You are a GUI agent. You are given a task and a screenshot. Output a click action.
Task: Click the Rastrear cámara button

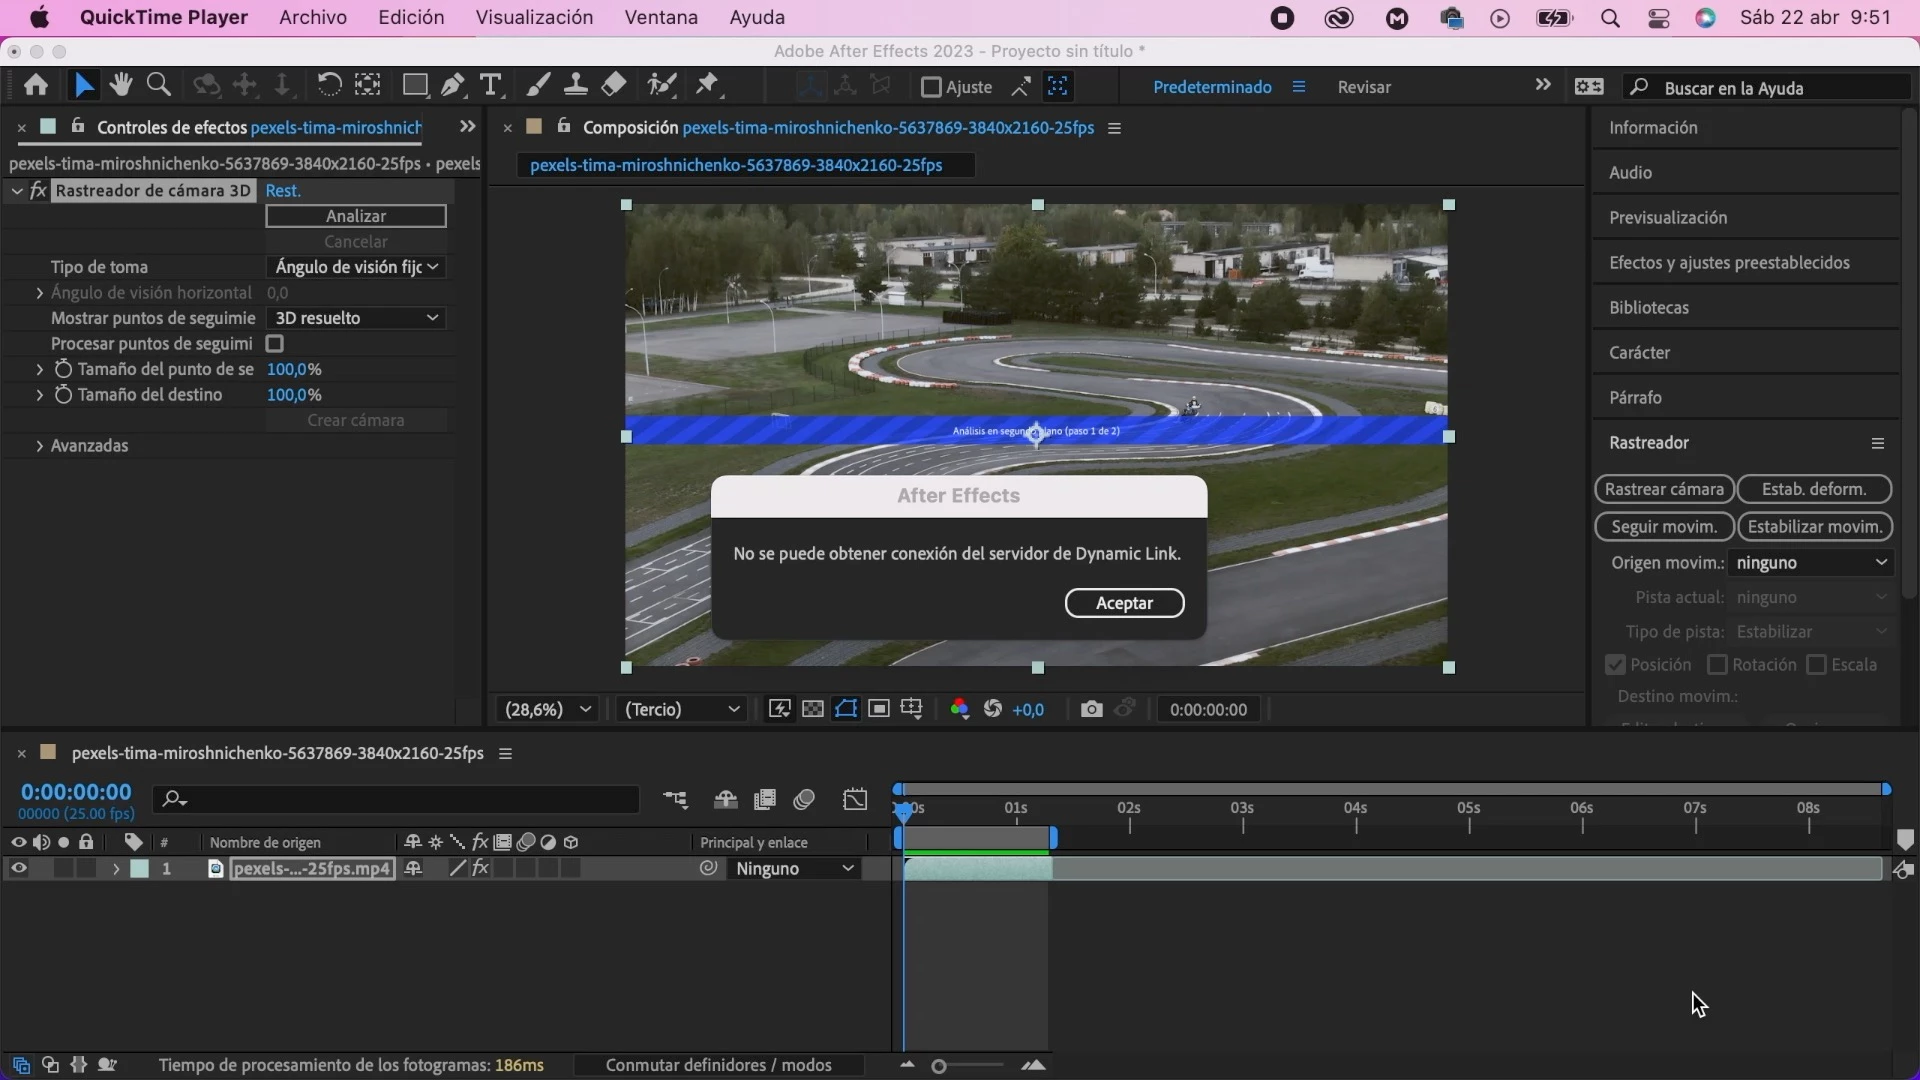(x=1664, y=489)
